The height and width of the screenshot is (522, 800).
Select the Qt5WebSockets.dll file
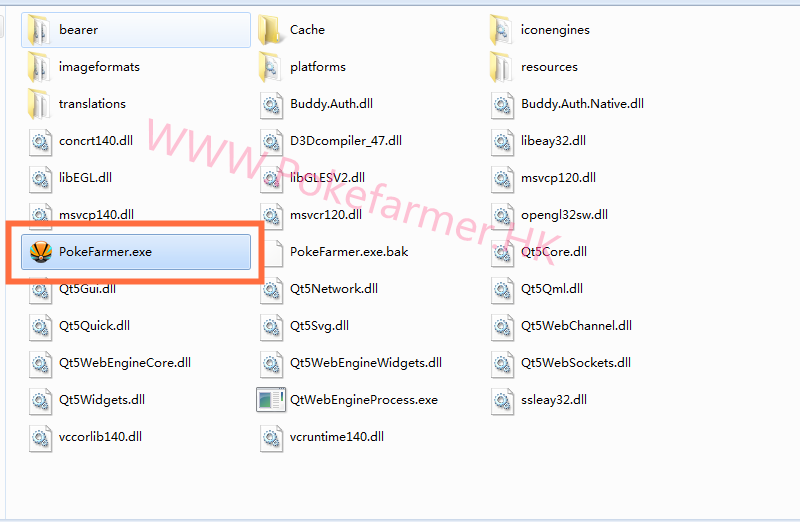561,363
